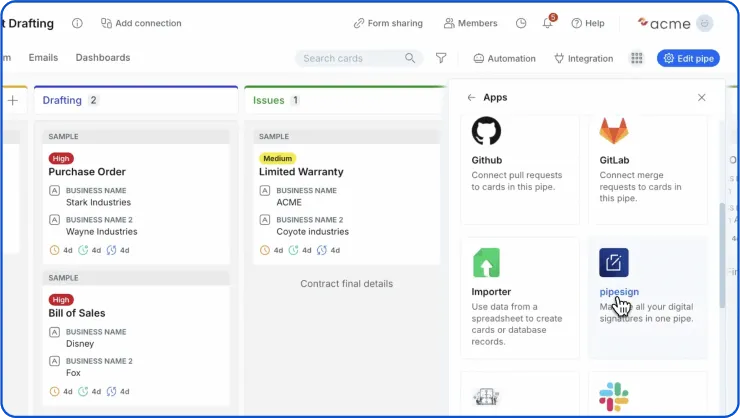Open the activity history clock icon
This screenshot has height=418, width=740.
(521, 23)
